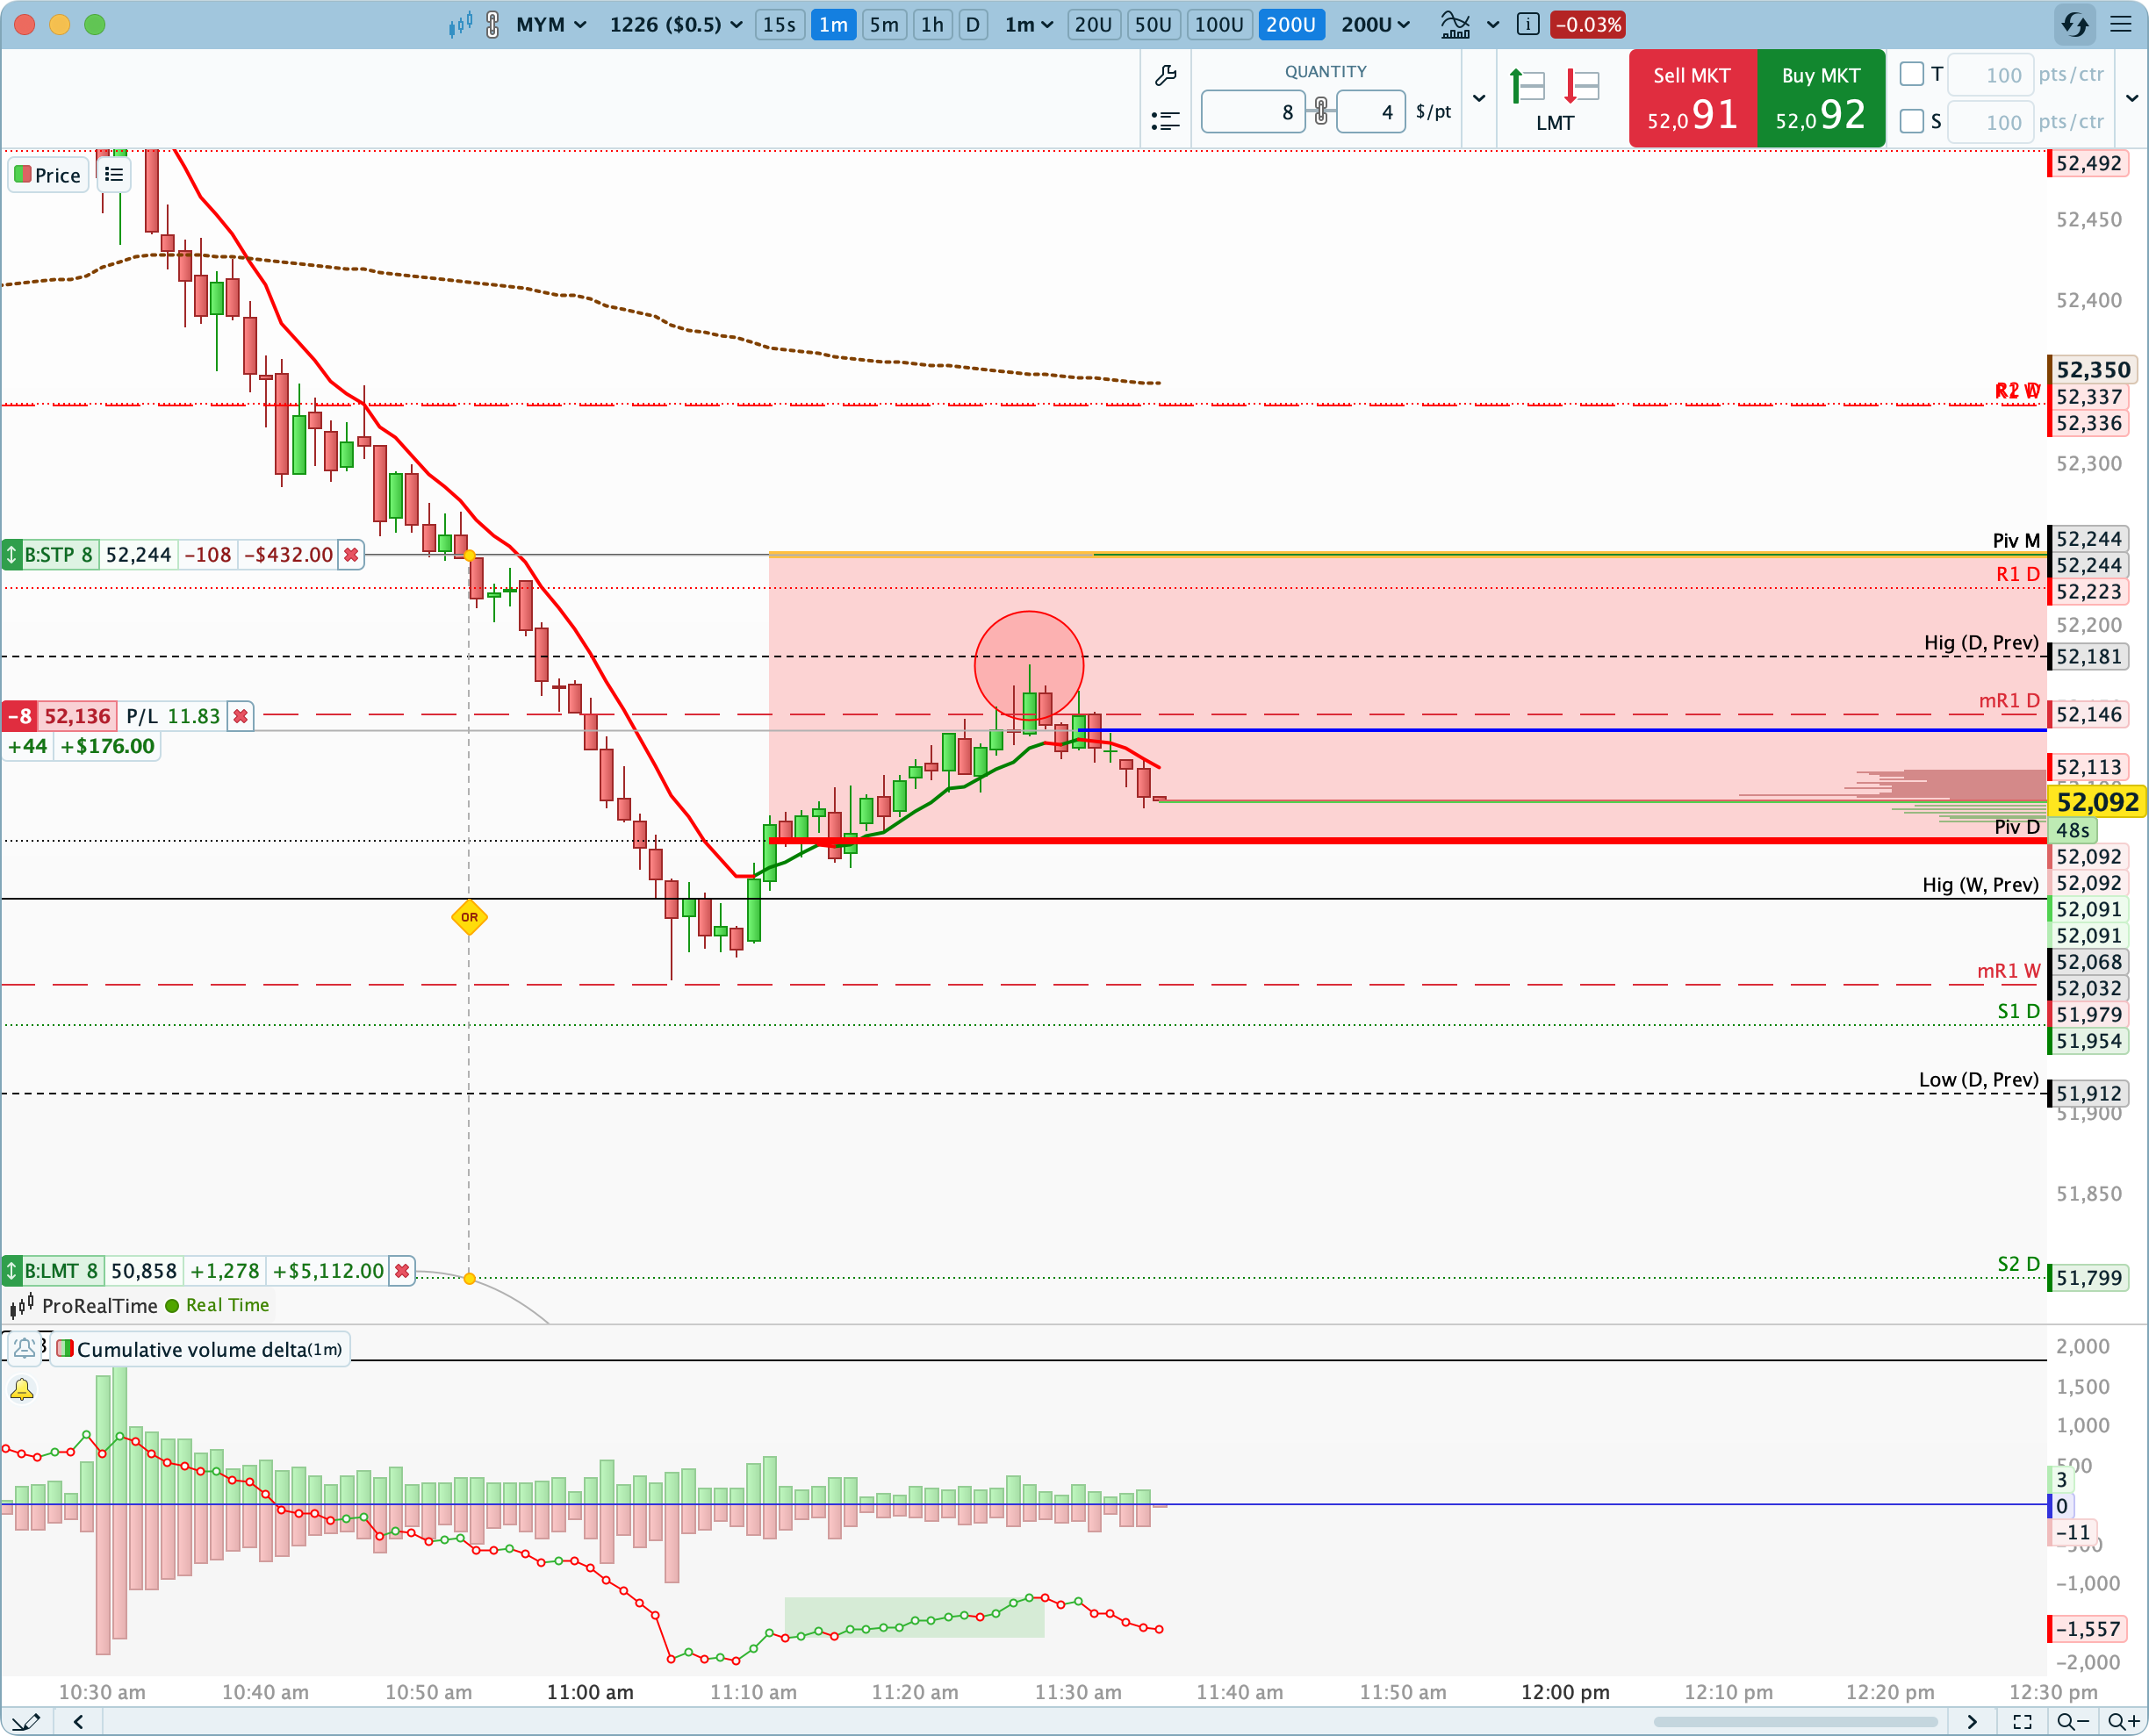Click the horizontal chart scrollbar

[1795, 1721]
